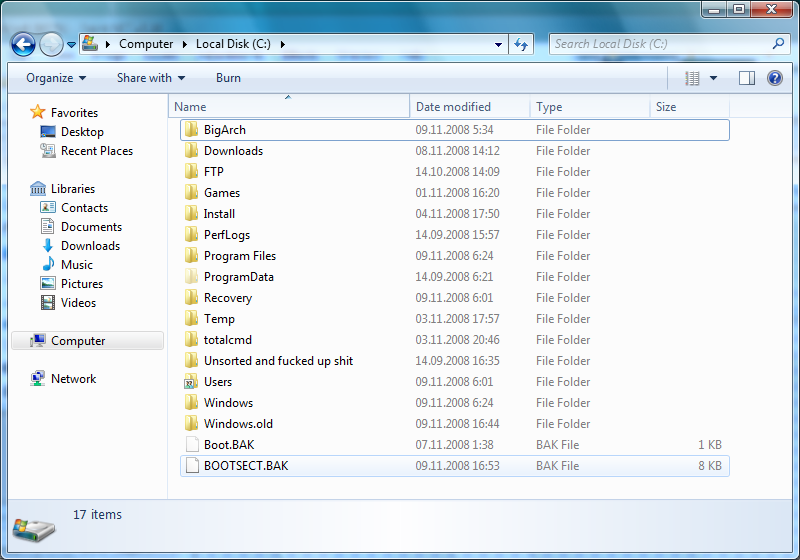Screen dimensions: 800x560
Task: Open Downloads library in navigation pane
Action: (x=90, y=246)
